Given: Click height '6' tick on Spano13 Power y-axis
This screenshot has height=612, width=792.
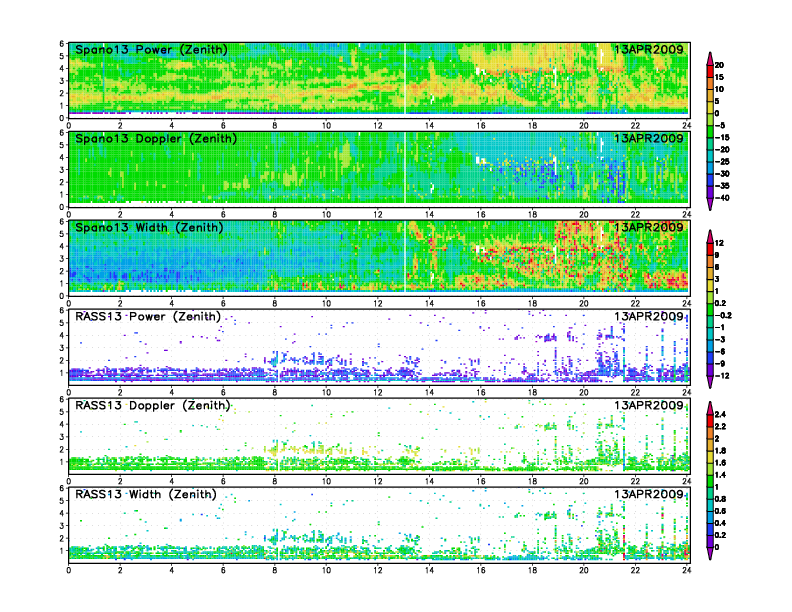Looking at the screenshot, I should tap(62, 44).
